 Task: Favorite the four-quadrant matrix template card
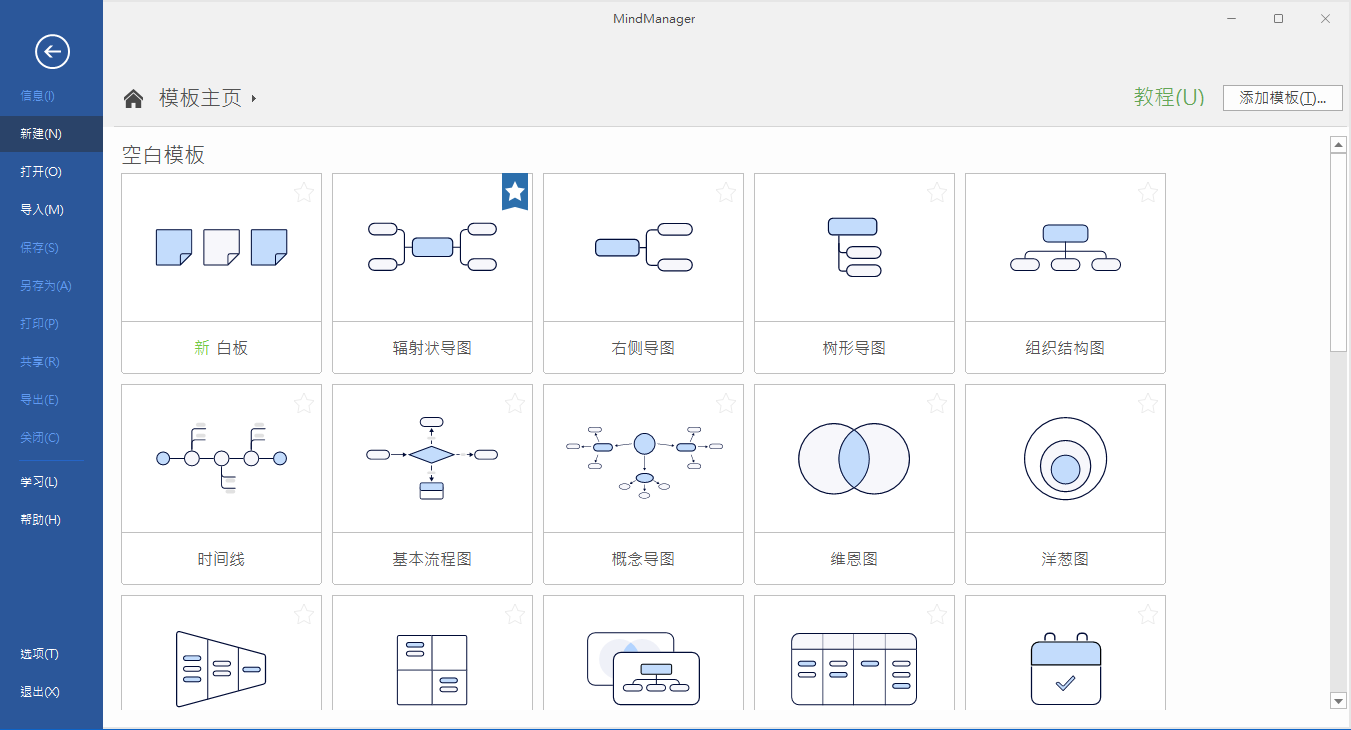point(515,614)
